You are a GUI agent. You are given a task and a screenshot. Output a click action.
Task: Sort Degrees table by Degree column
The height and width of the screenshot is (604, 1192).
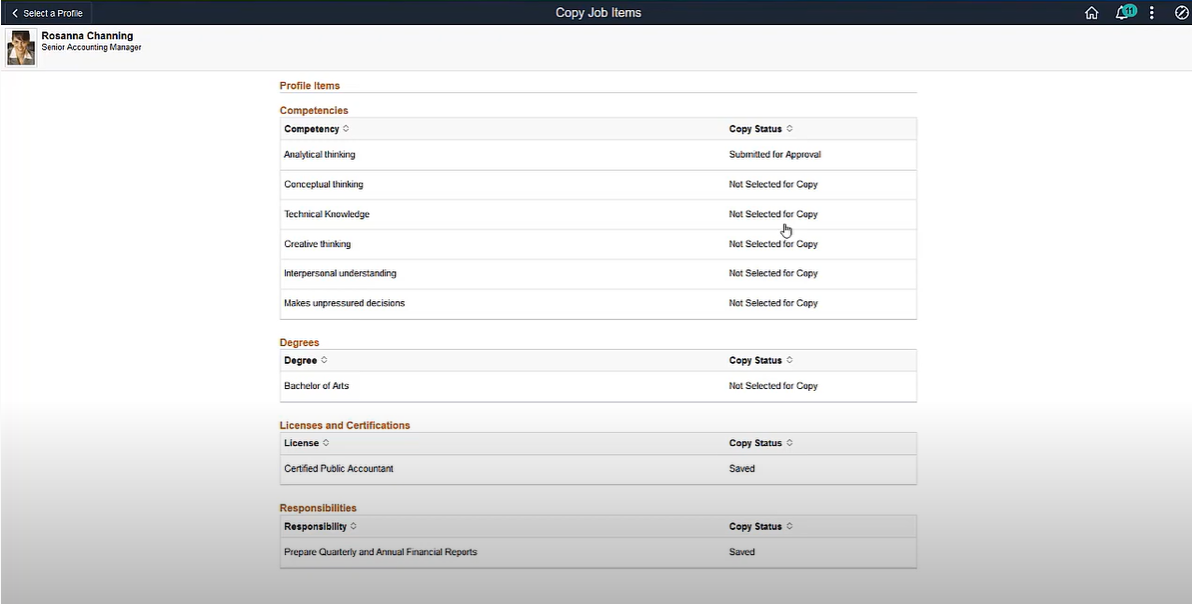[x=306, y=360]
